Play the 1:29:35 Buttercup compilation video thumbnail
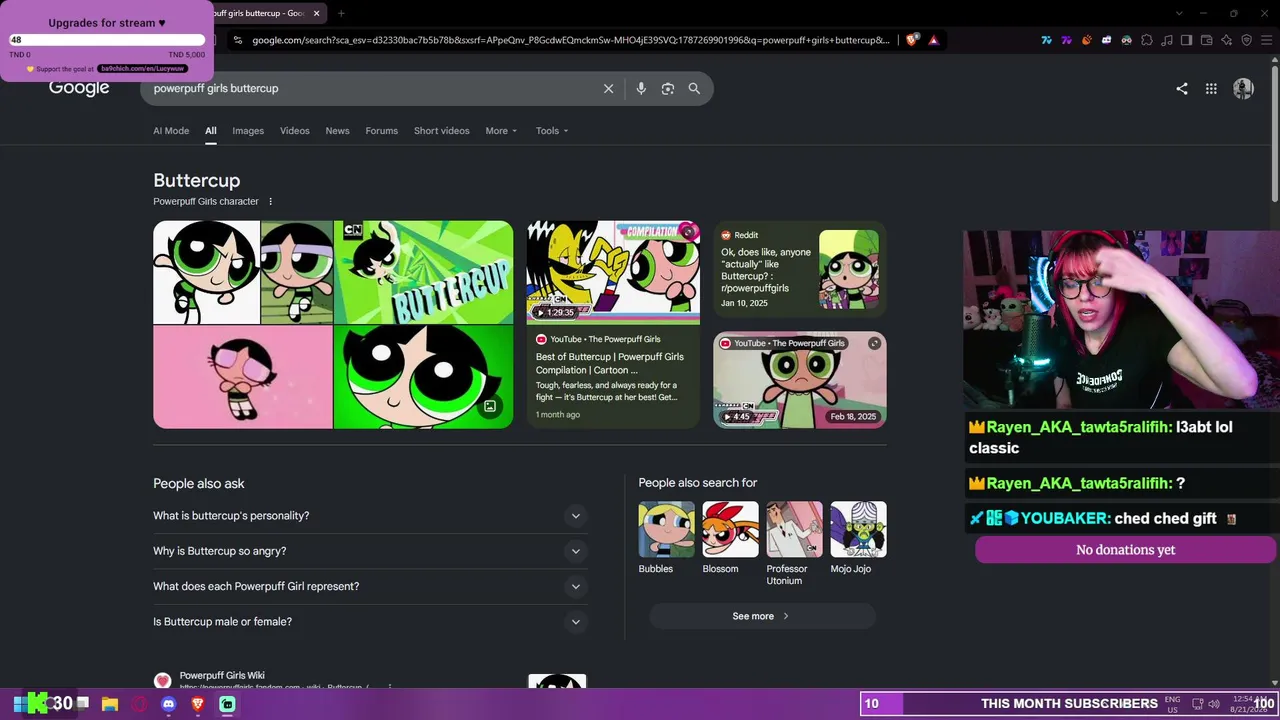1280x720 pixels. pos(614,273)
